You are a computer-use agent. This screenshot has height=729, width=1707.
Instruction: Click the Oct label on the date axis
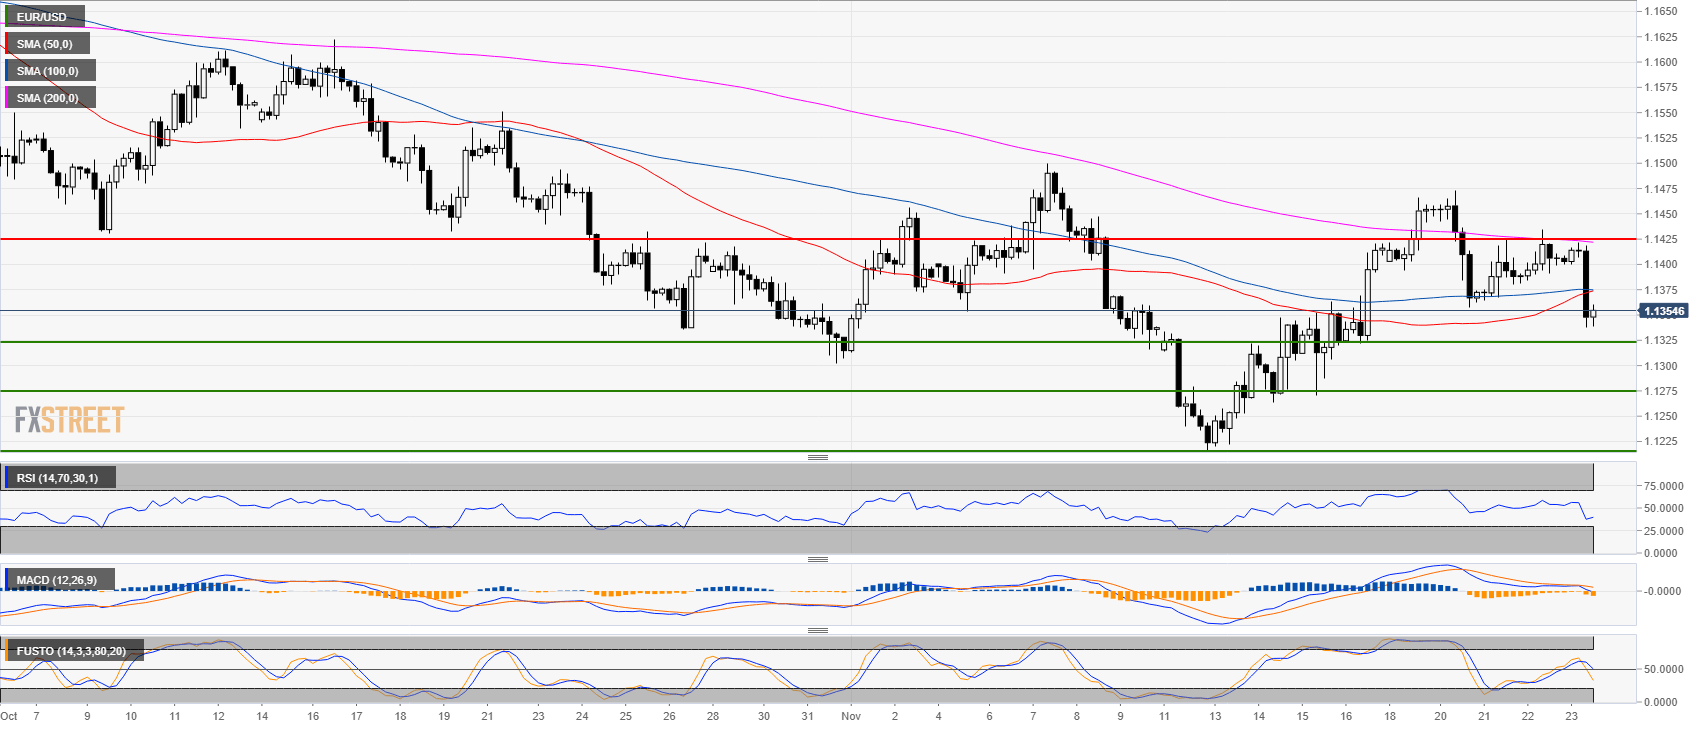click(9, 716)
